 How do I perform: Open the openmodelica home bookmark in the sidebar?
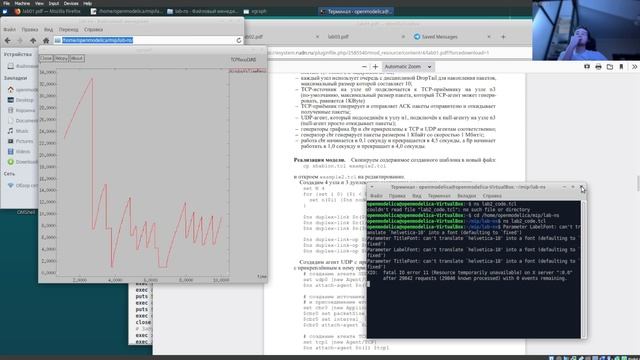[x=22, y=90]
